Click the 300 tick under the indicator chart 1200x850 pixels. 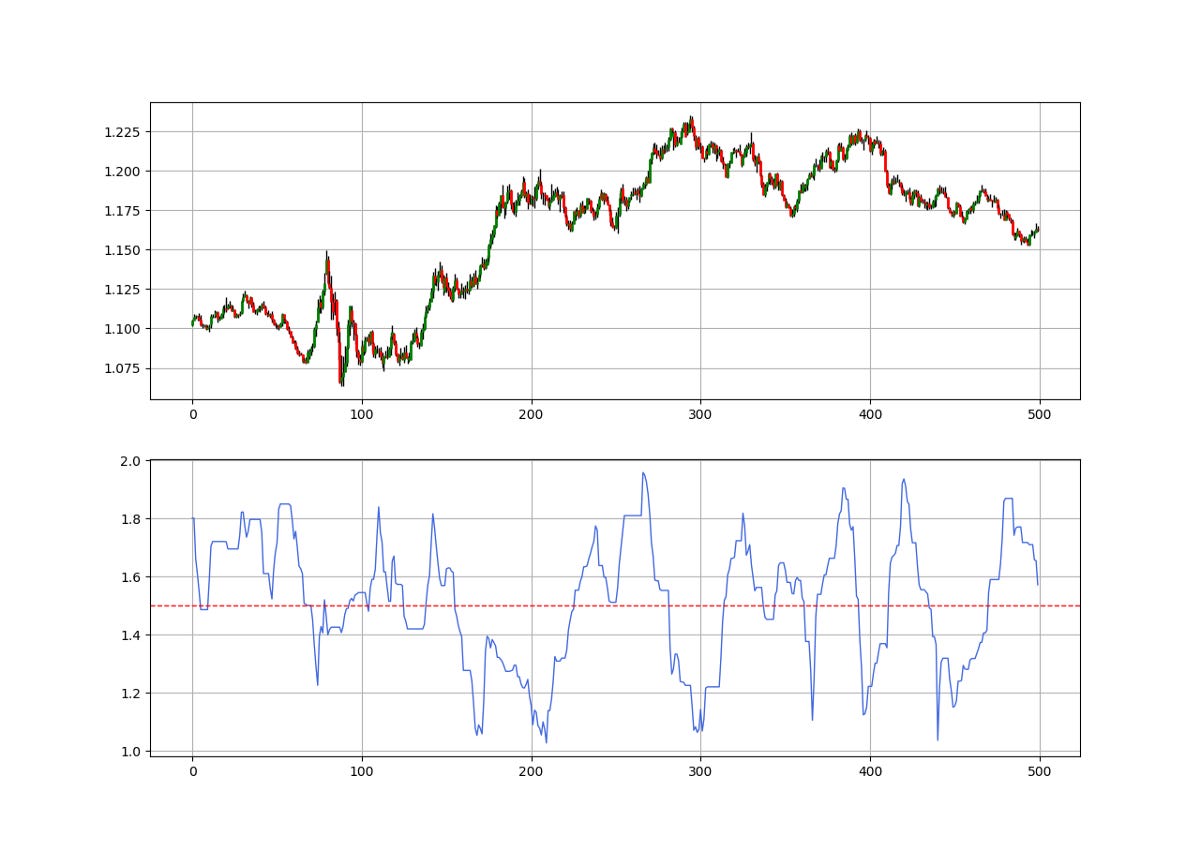[701, 771]
